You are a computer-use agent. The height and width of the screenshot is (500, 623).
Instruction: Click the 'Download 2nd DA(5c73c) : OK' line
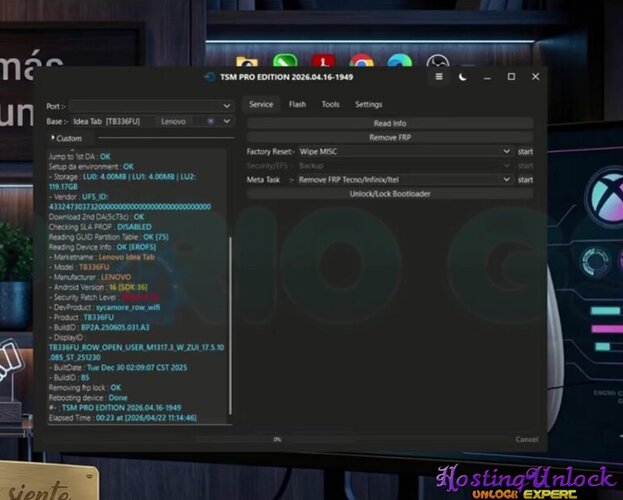point(96,217)
